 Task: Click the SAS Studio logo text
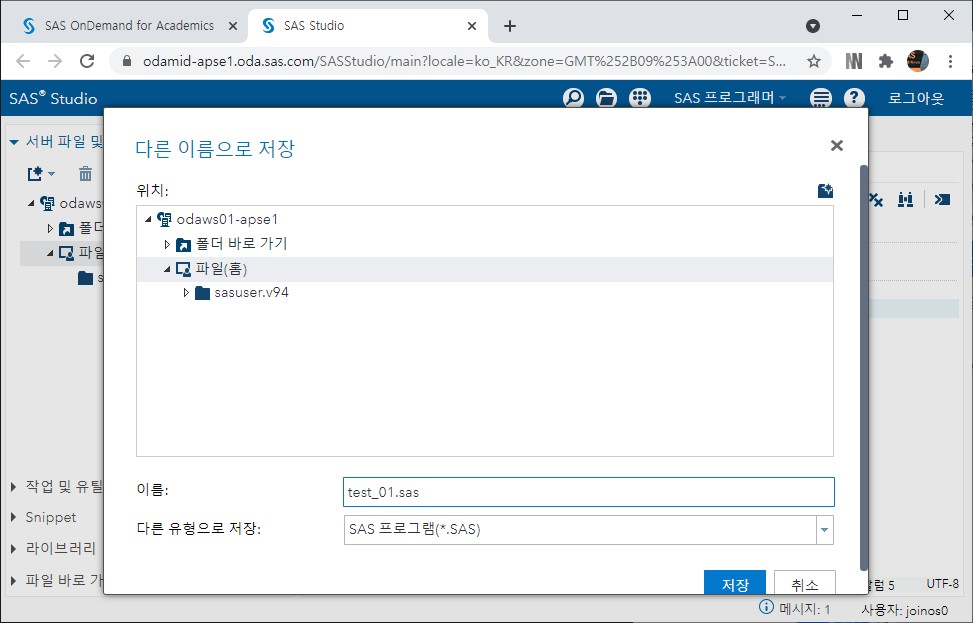point(53,98)
